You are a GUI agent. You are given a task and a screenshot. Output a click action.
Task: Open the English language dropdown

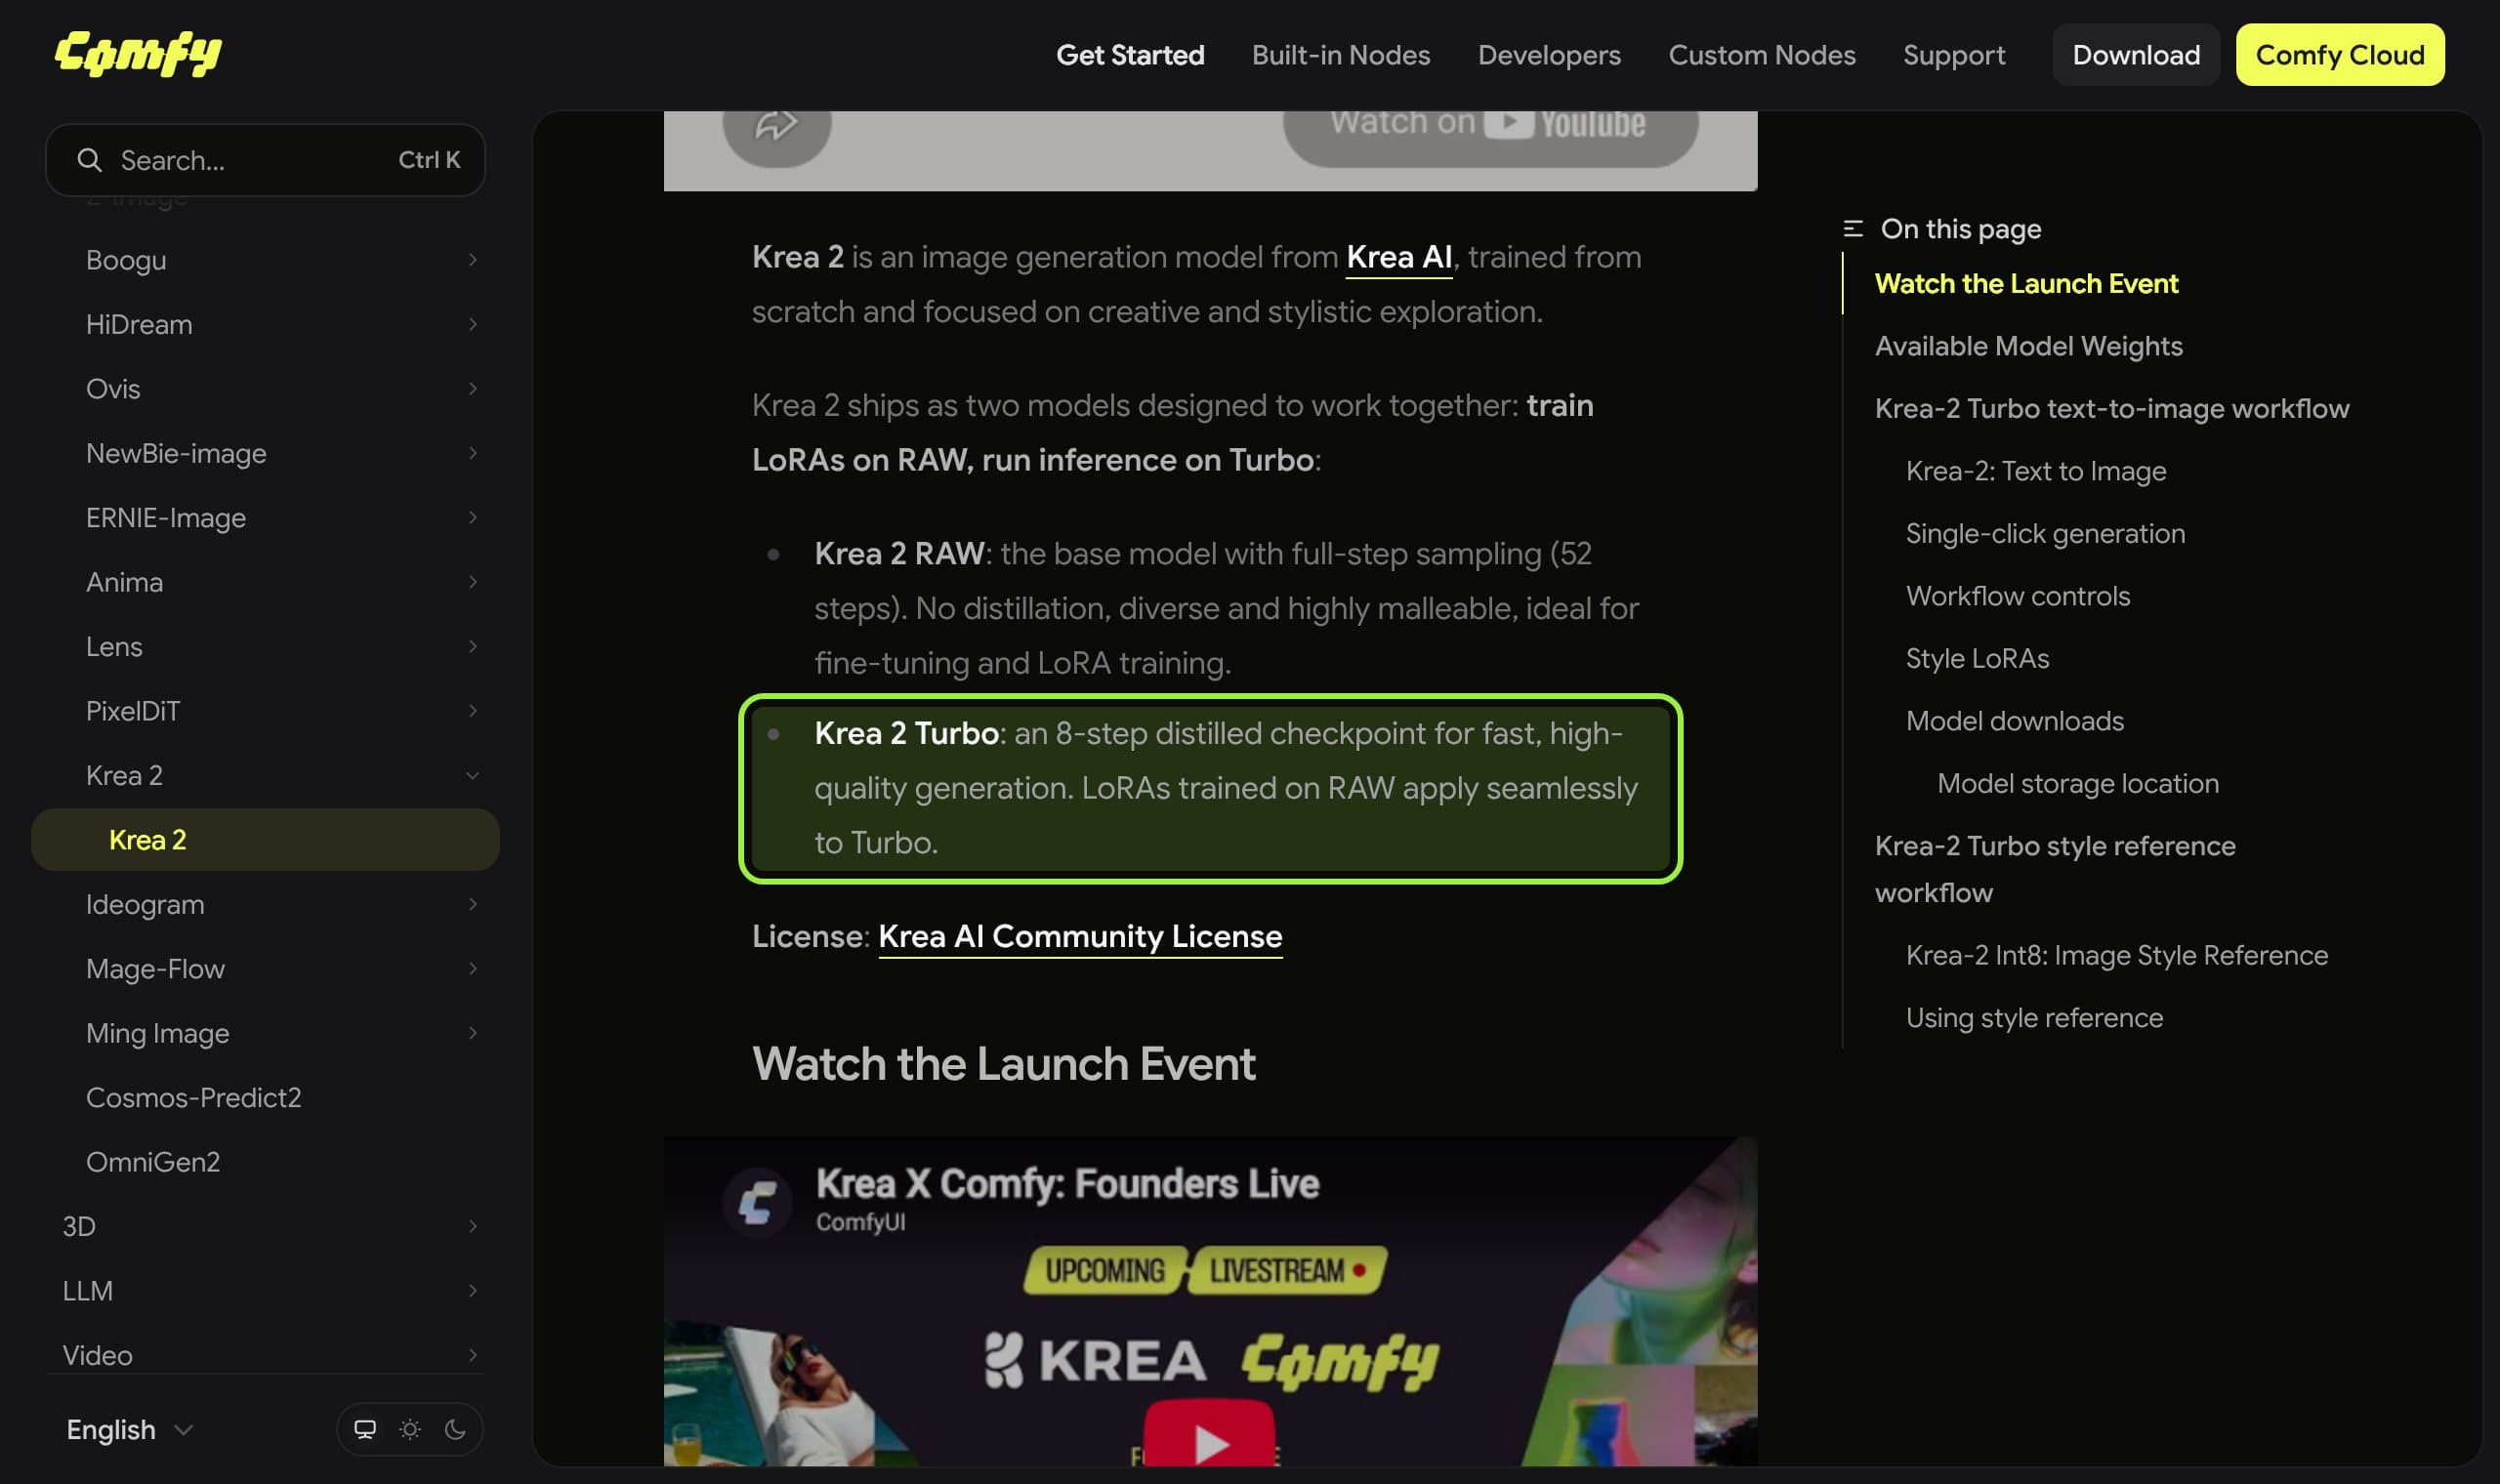pos(129,1429)
